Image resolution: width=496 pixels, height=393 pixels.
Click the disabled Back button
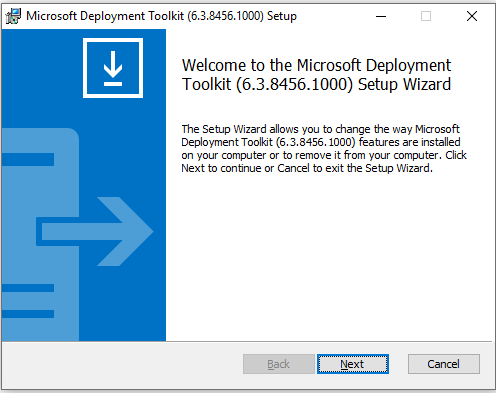[279, 364]
